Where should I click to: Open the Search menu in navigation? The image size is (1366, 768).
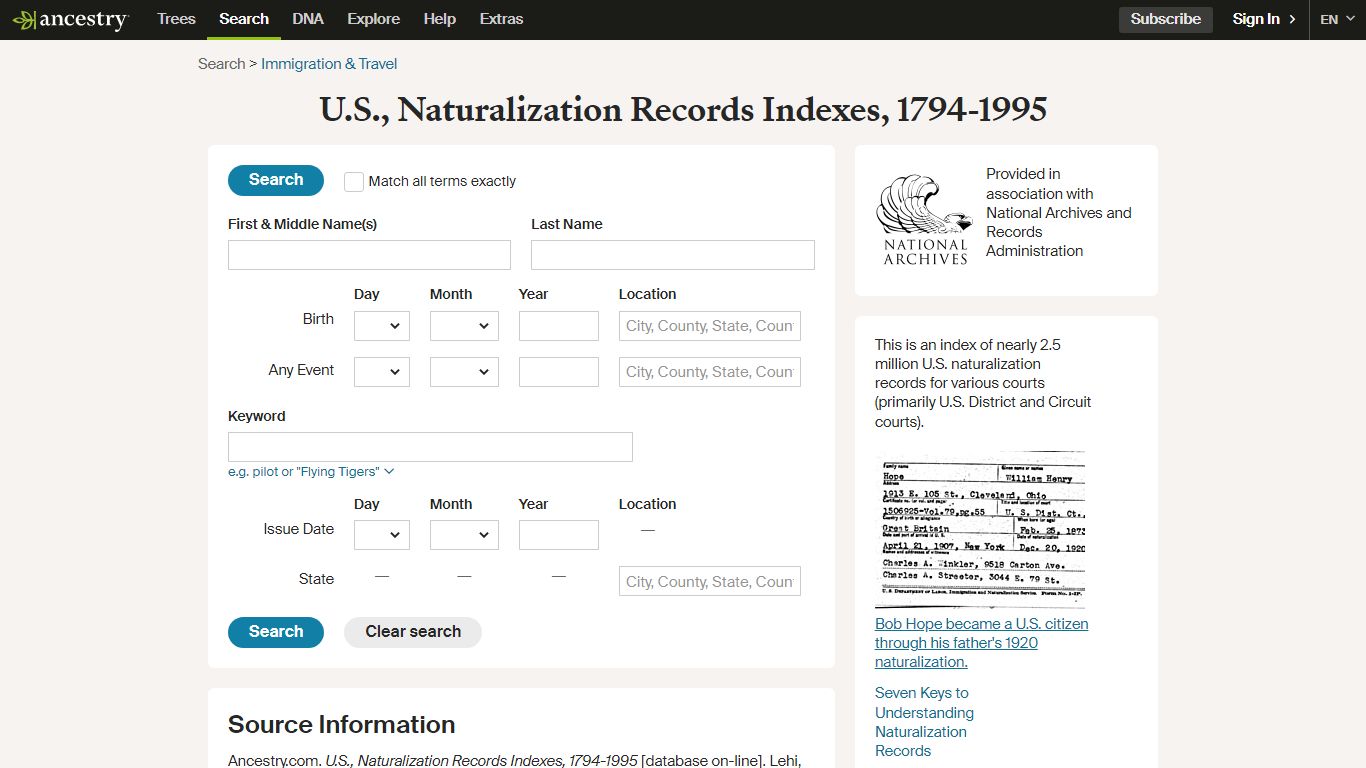tap(244, 19)
